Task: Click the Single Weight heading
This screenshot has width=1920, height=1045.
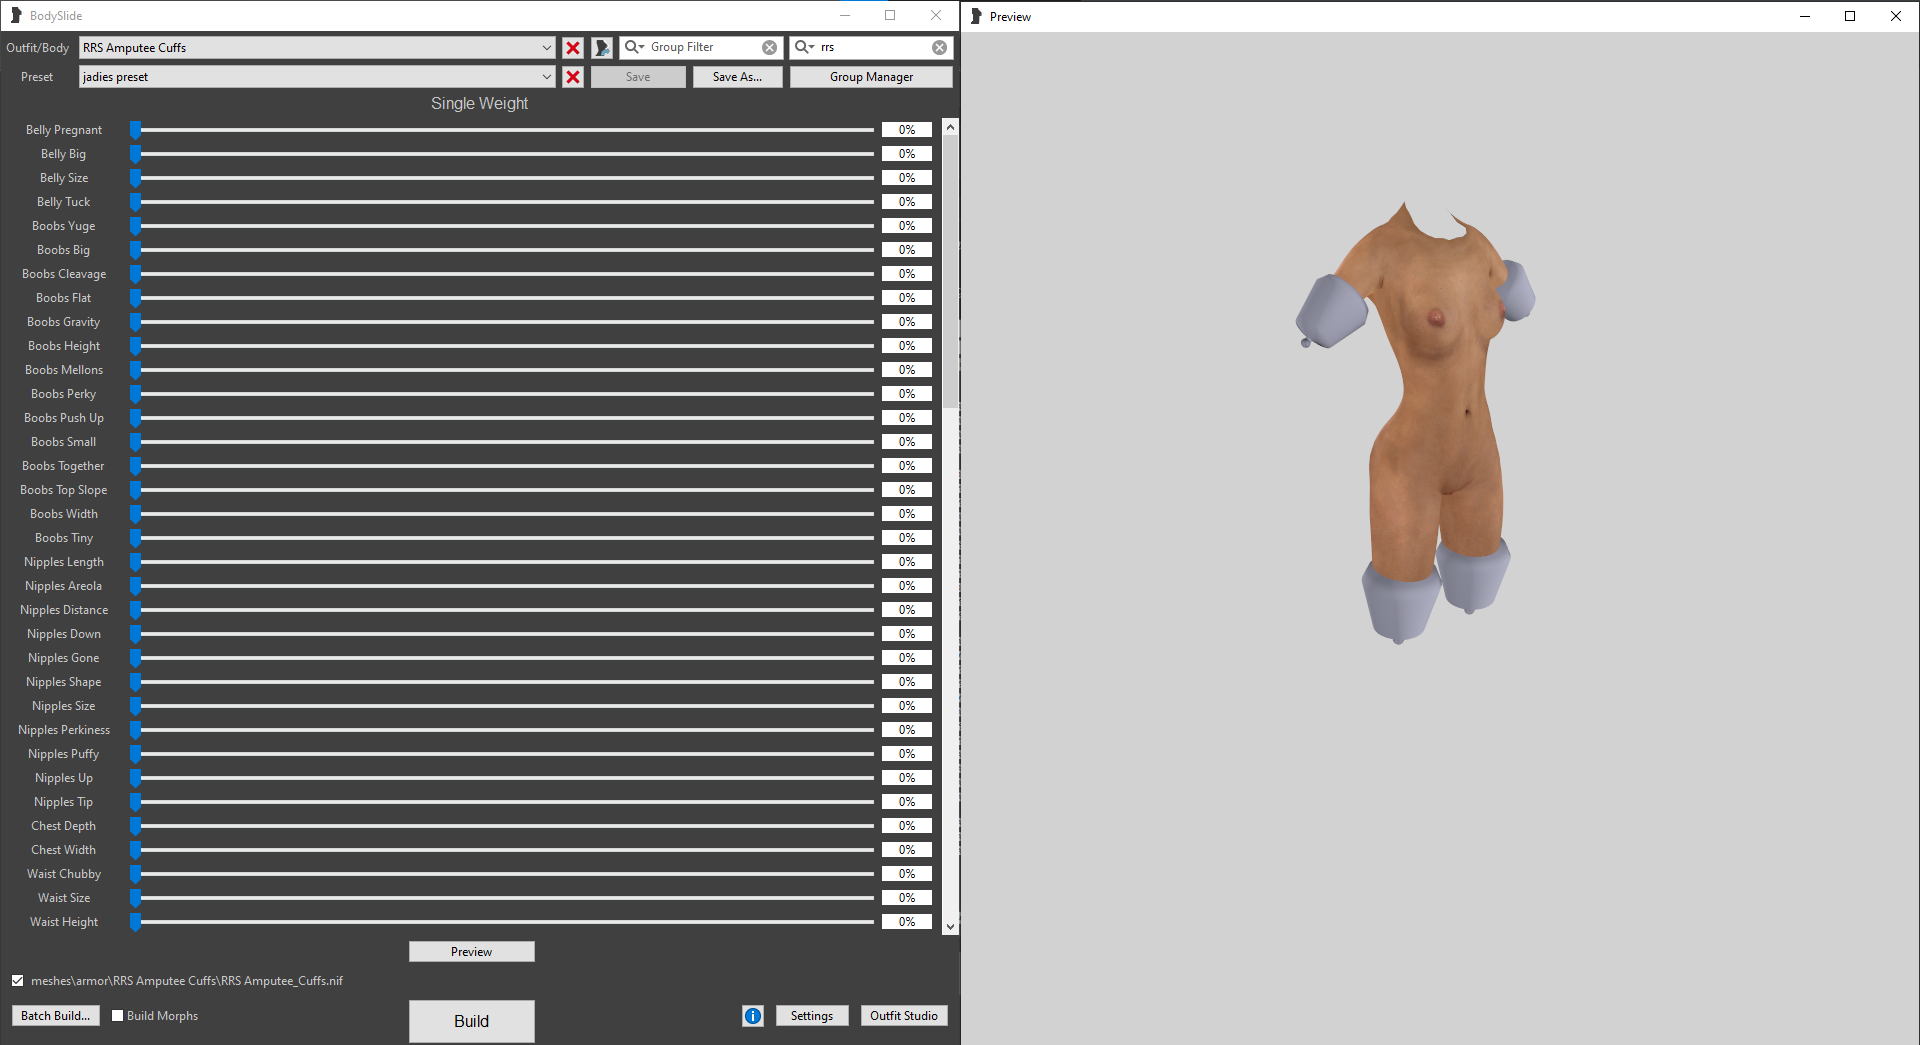Action: tap(479, 104)
